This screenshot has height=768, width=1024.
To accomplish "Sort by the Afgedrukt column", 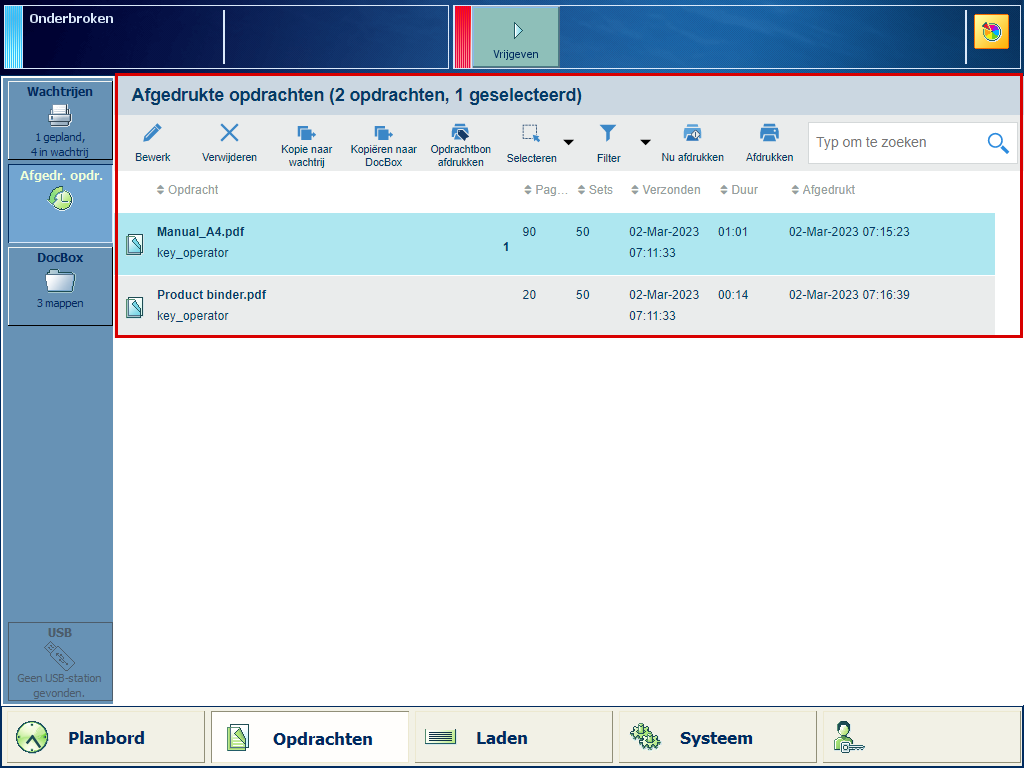I will pyautogui.click(x=823, y=190).
